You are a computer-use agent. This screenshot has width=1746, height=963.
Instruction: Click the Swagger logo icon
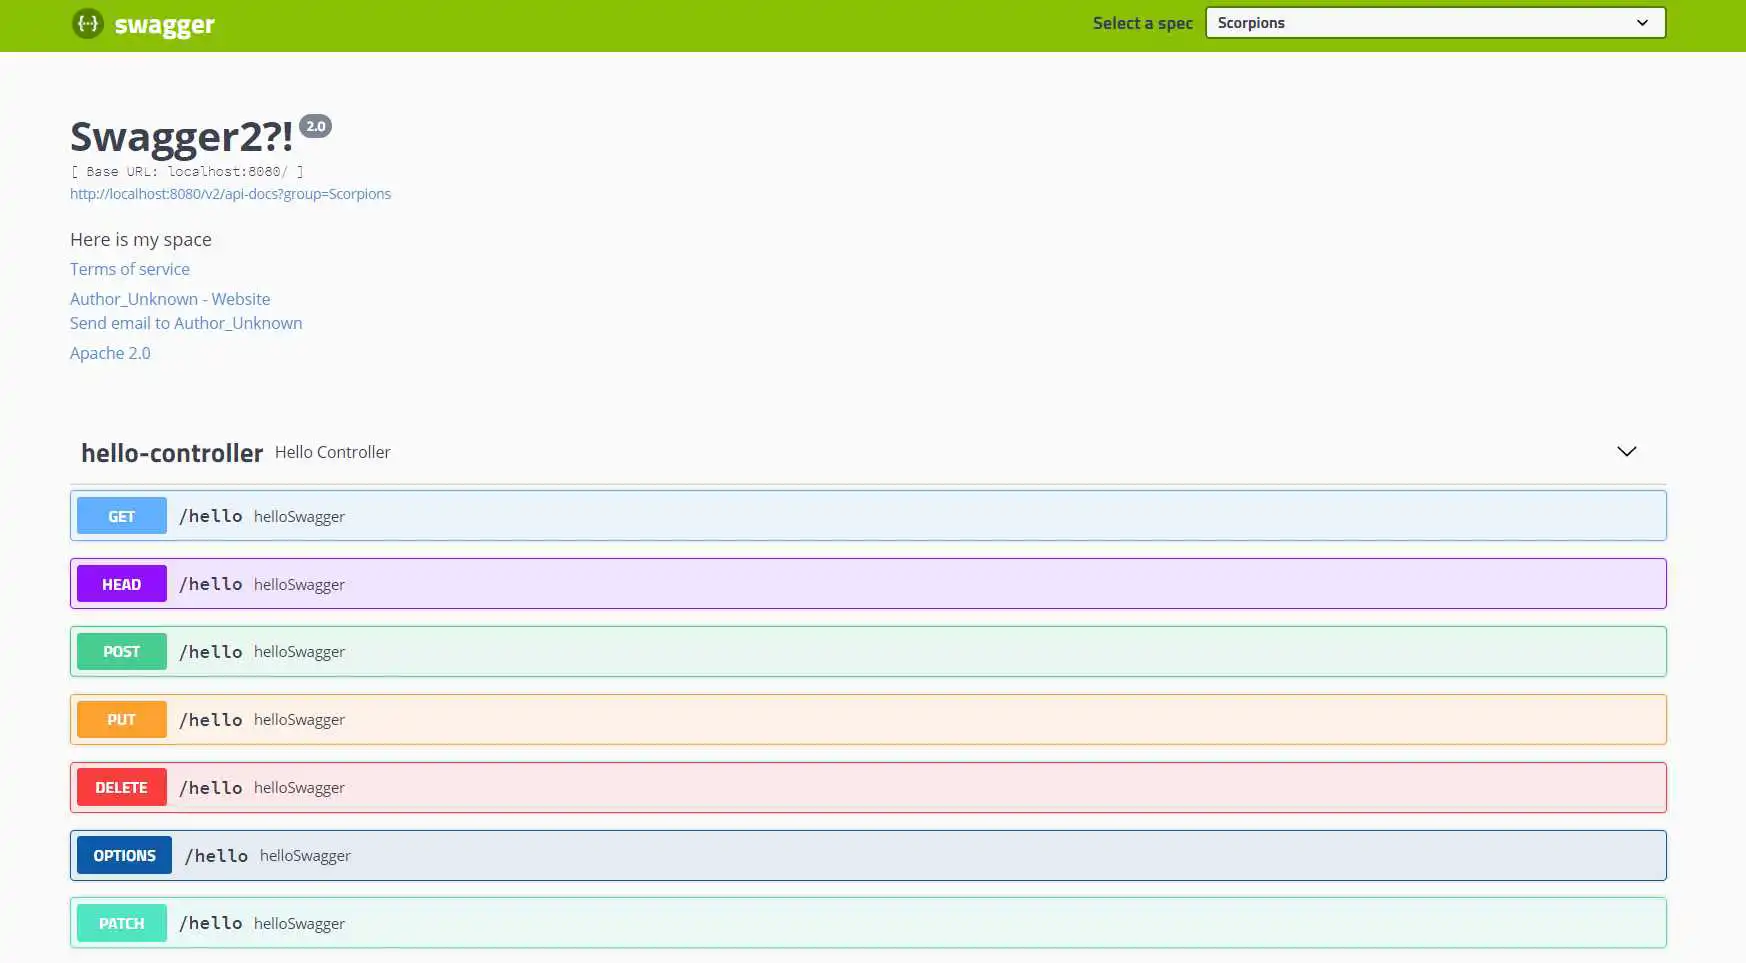(x=88, y=23)
